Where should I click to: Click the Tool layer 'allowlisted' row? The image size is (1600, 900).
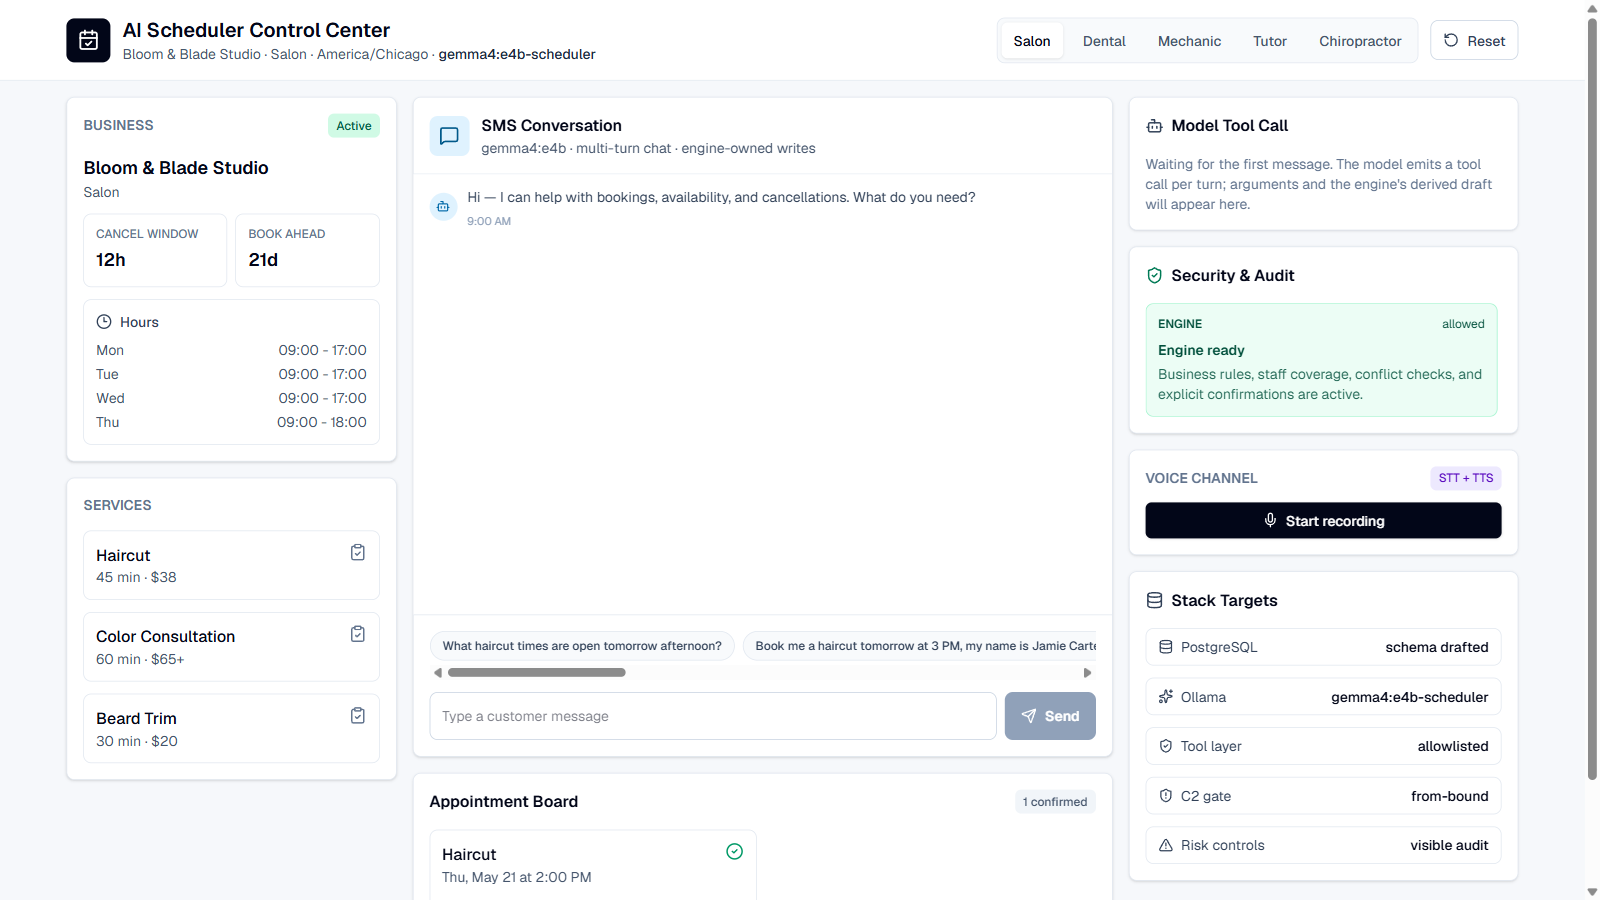pyautogui.click(x=1323, y=746)
